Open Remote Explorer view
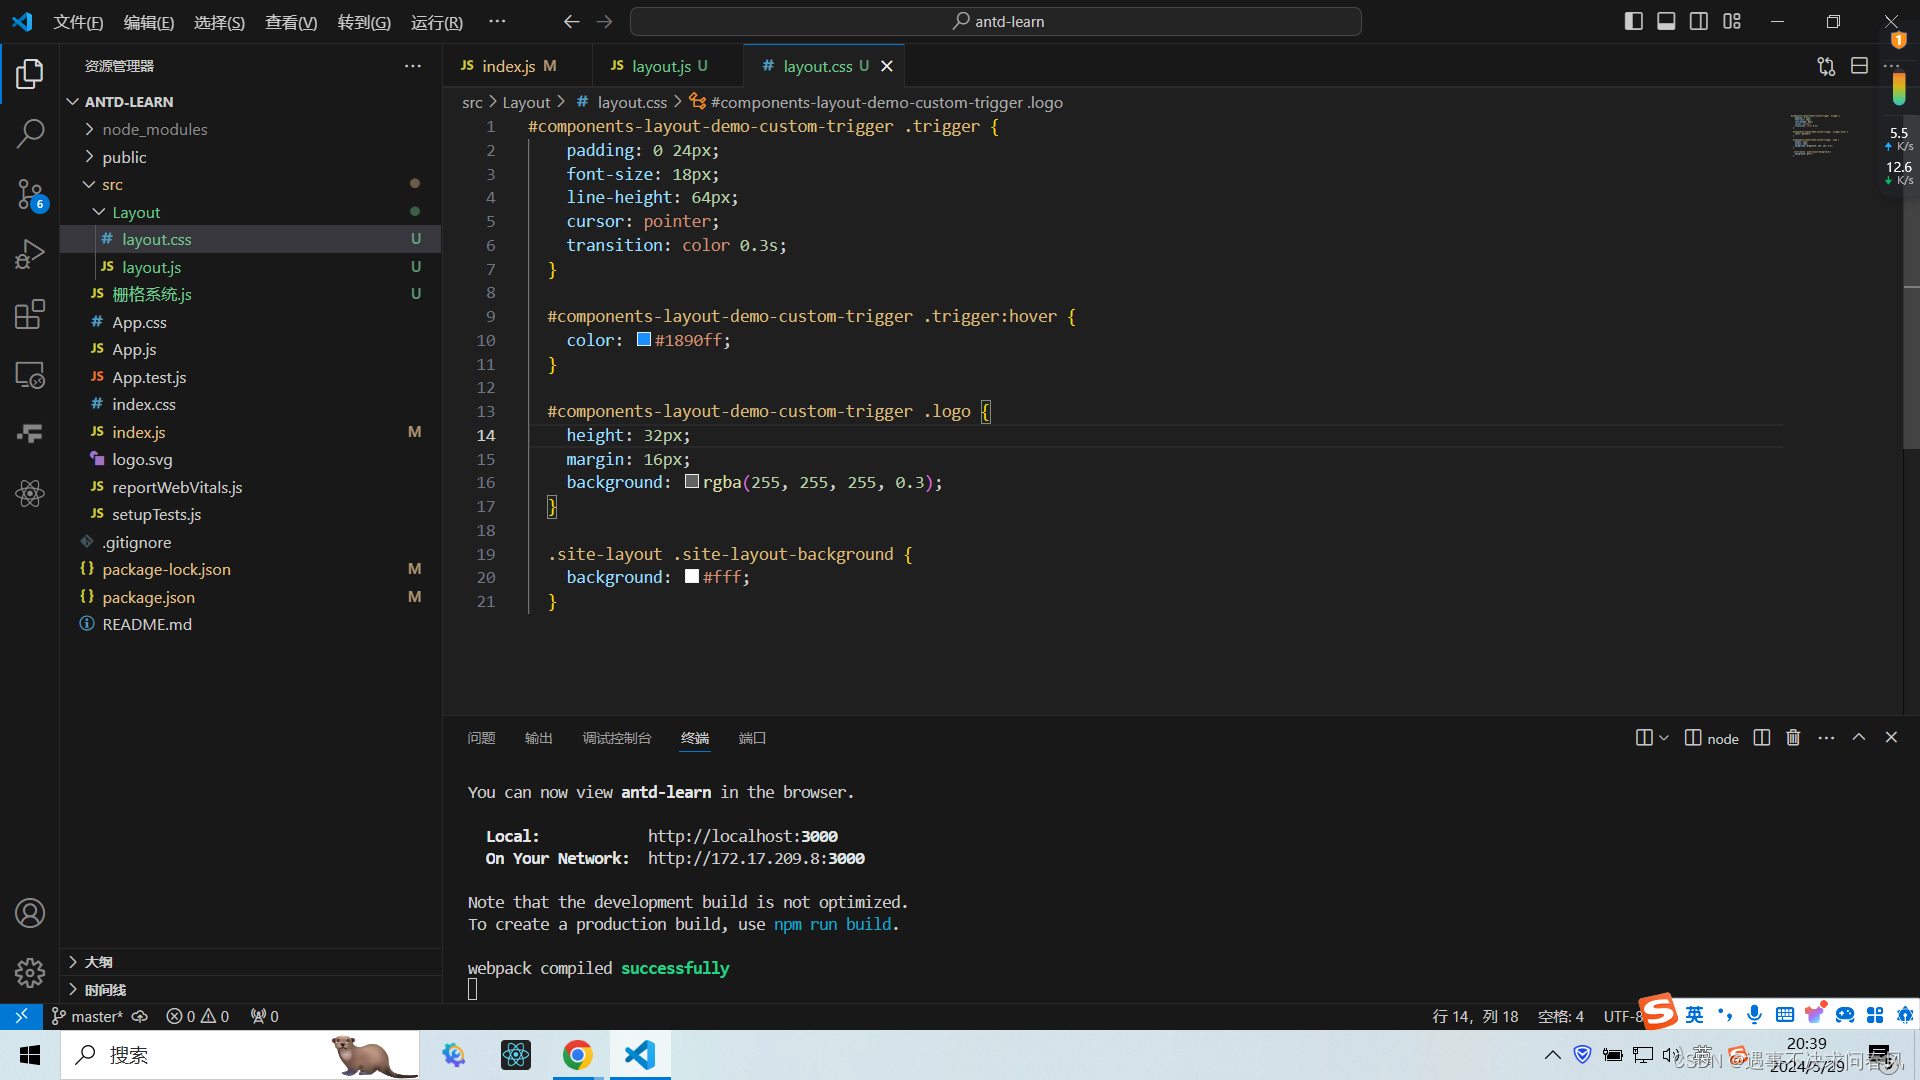 pyautogui.click(x=30, y=375)
